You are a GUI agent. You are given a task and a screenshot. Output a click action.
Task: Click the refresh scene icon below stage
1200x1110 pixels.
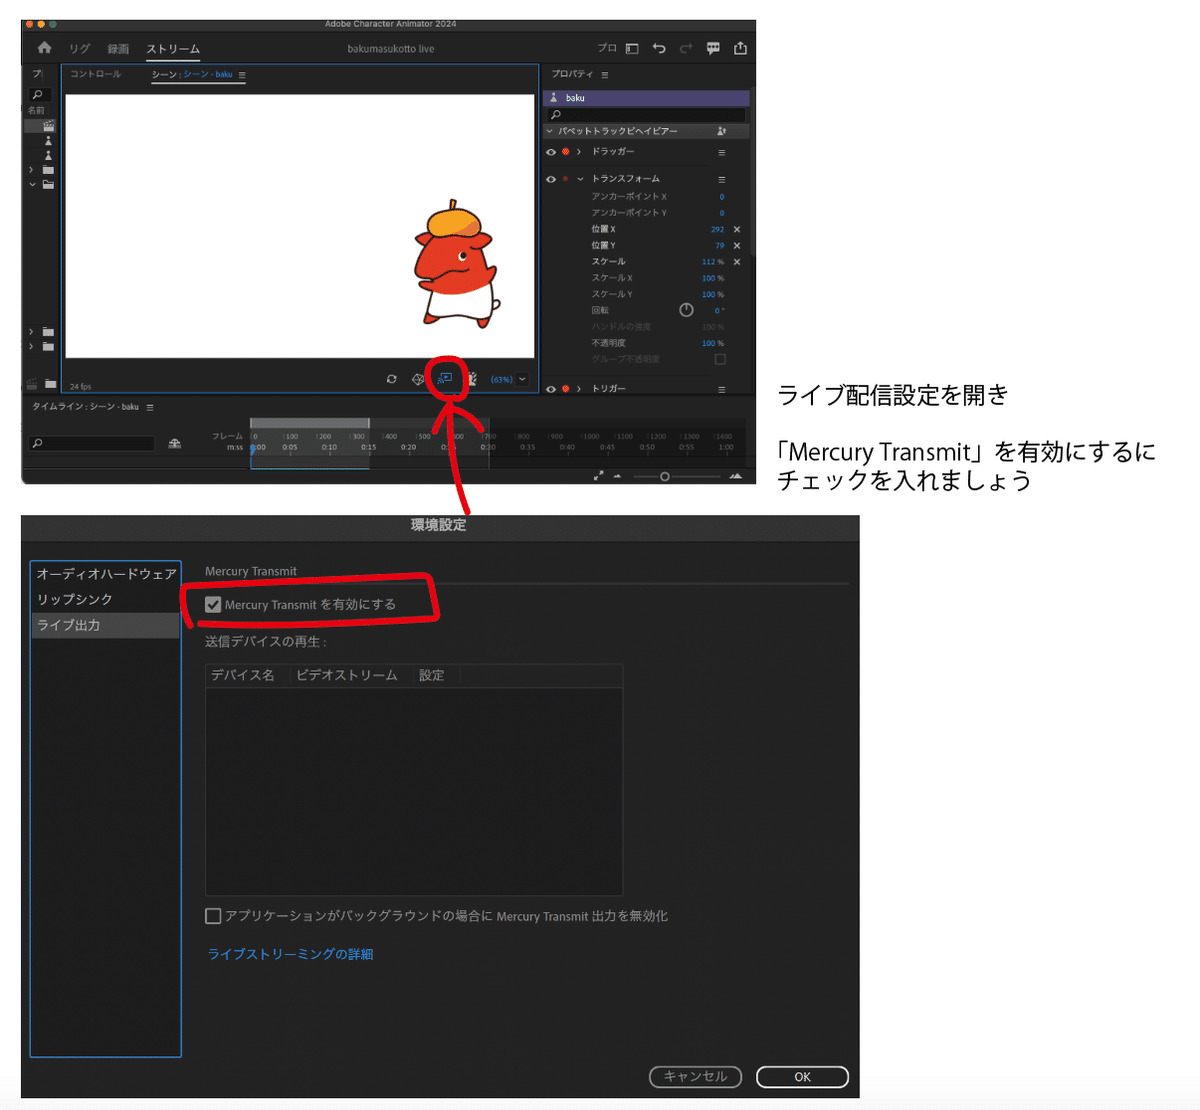click(x=391, y=379)
